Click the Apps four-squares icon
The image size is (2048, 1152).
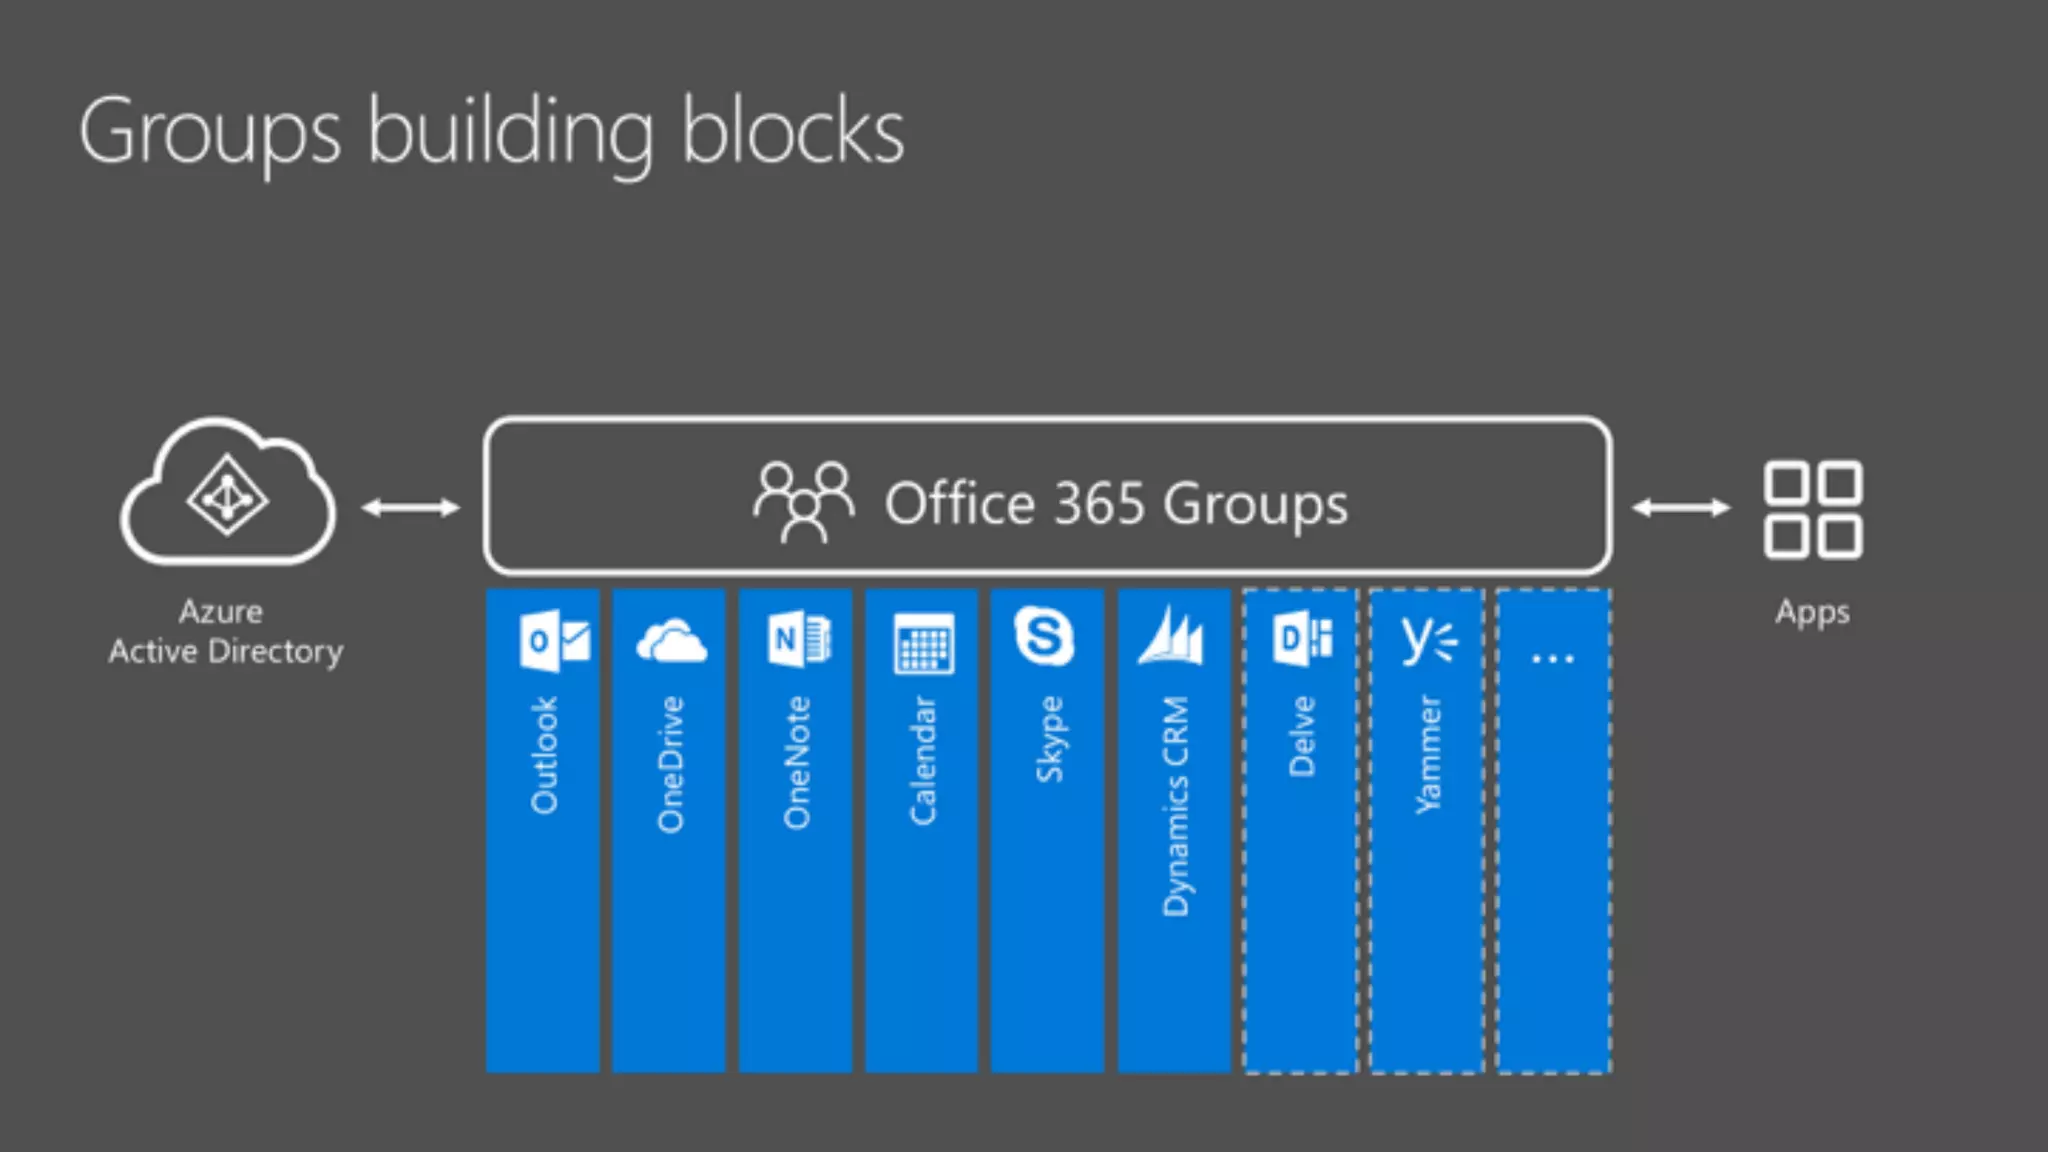[1812, 509]
